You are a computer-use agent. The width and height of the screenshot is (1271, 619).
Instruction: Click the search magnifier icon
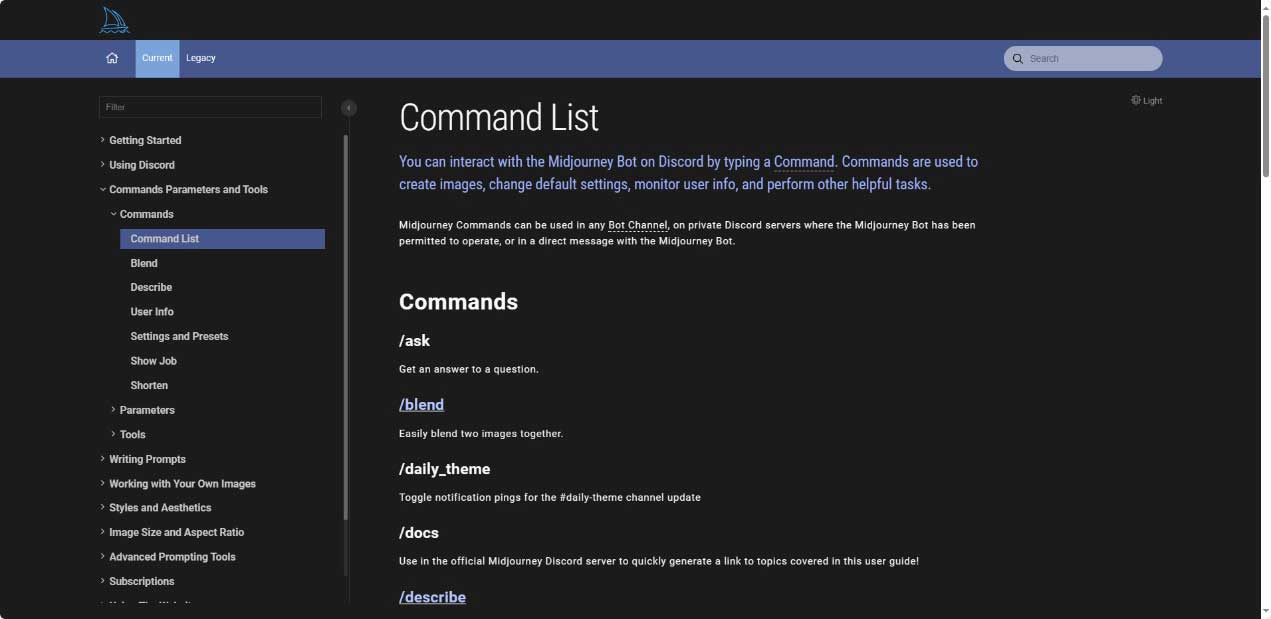pyautogui.click(x=1018, y=58)
